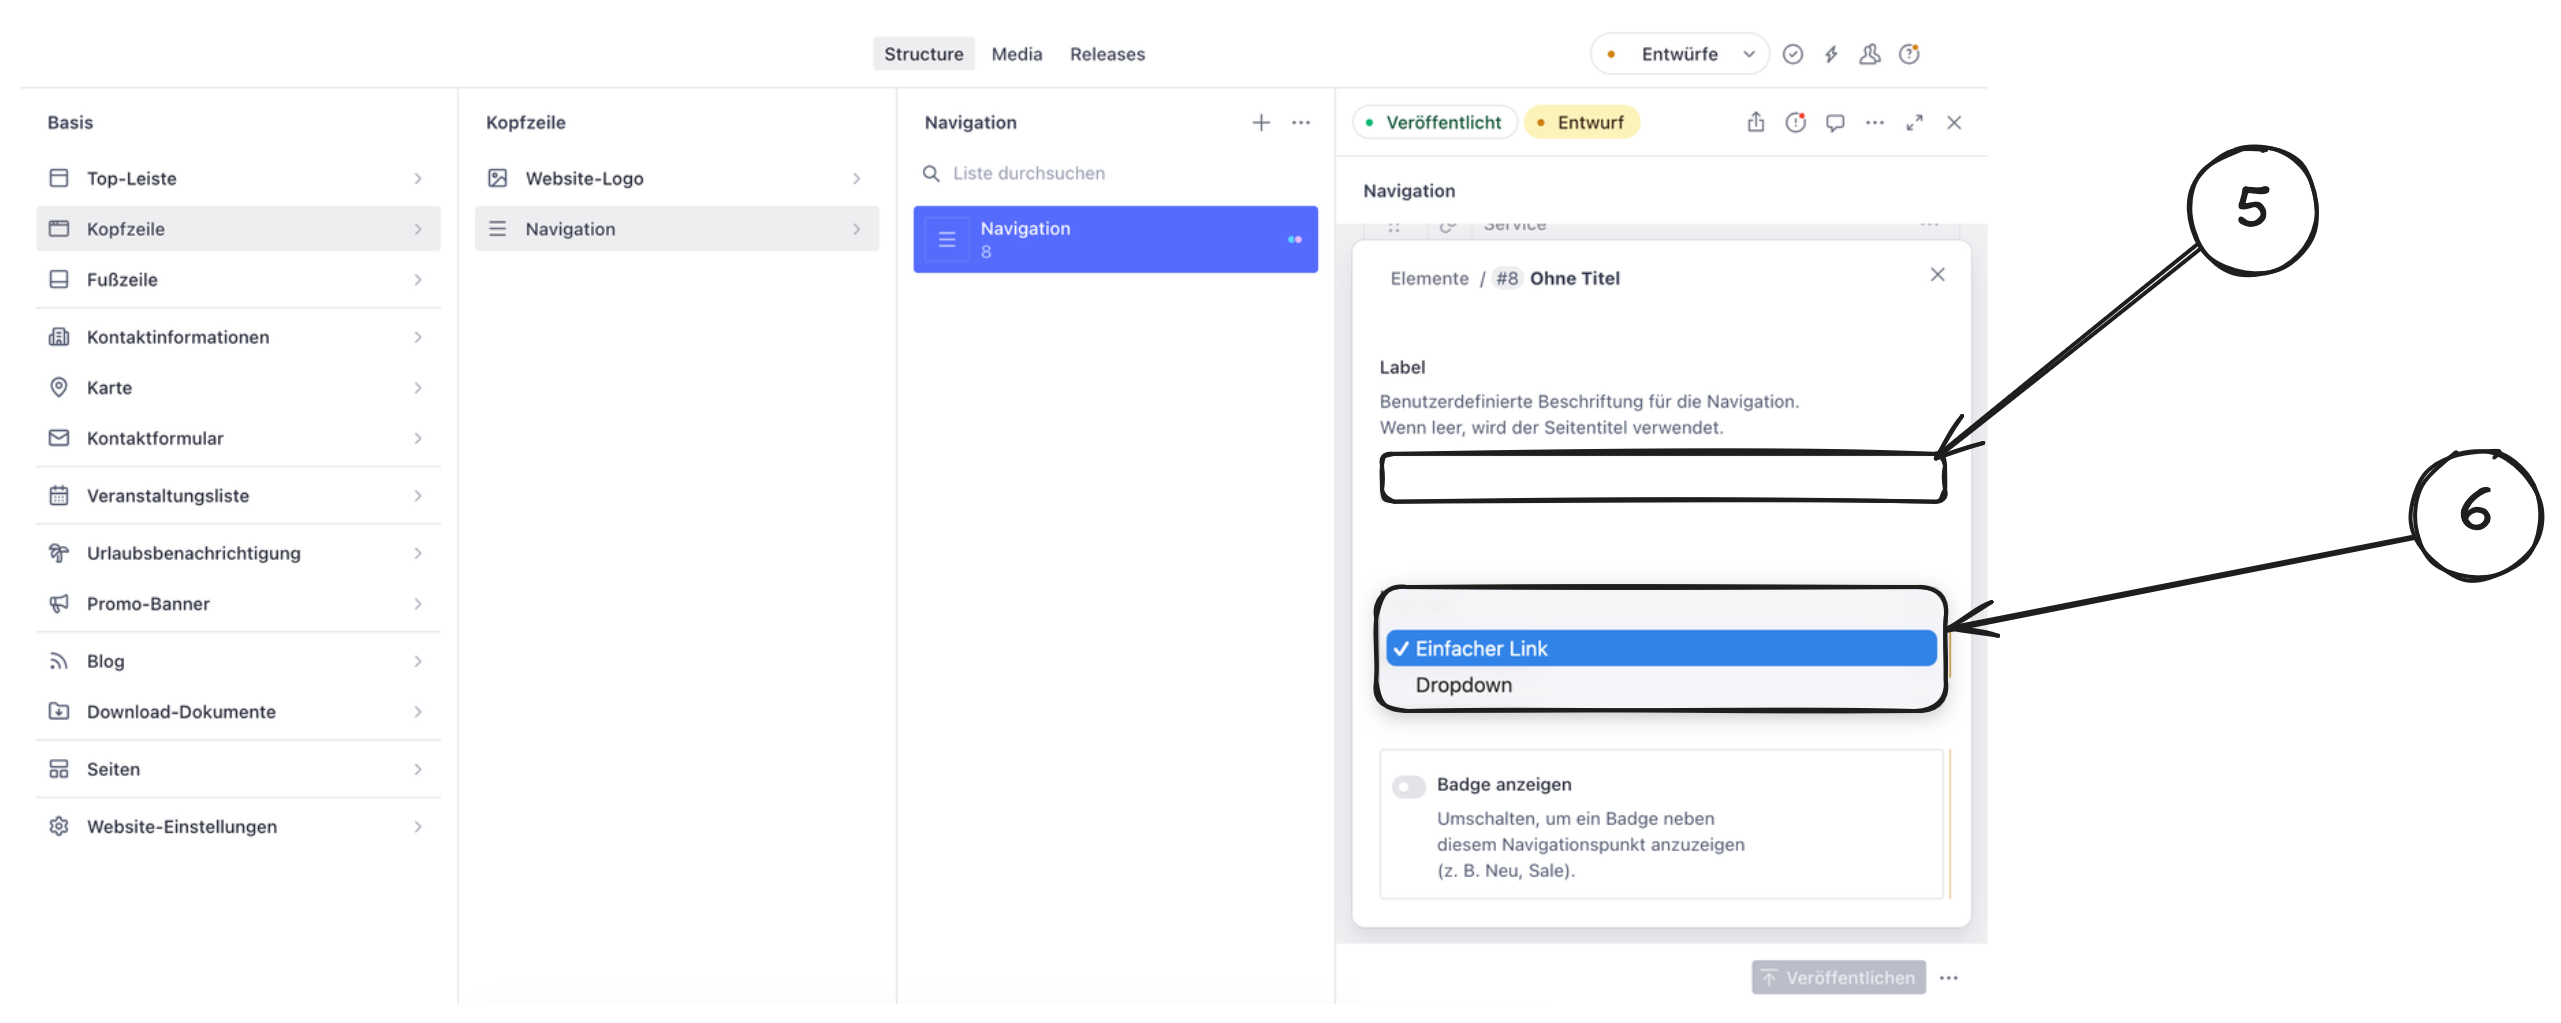Click the Veranstaltungsliste calendar icon

tap(59, 496)
